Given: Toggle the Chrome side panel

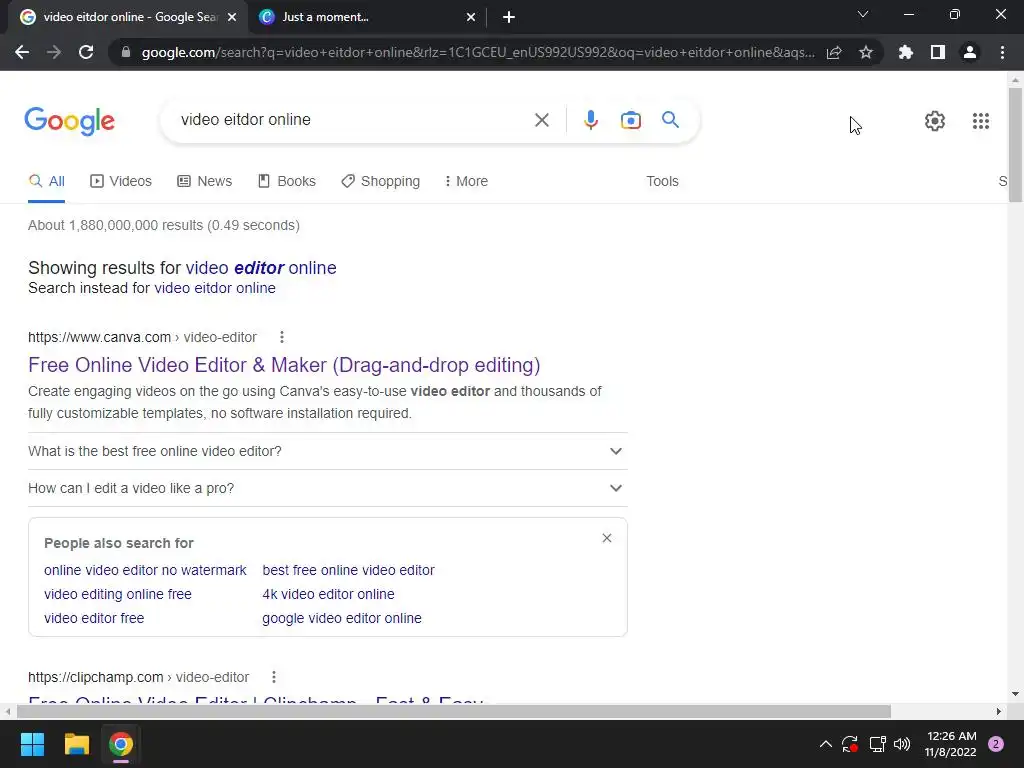Looking at the screenshot, I should point(938,52).
